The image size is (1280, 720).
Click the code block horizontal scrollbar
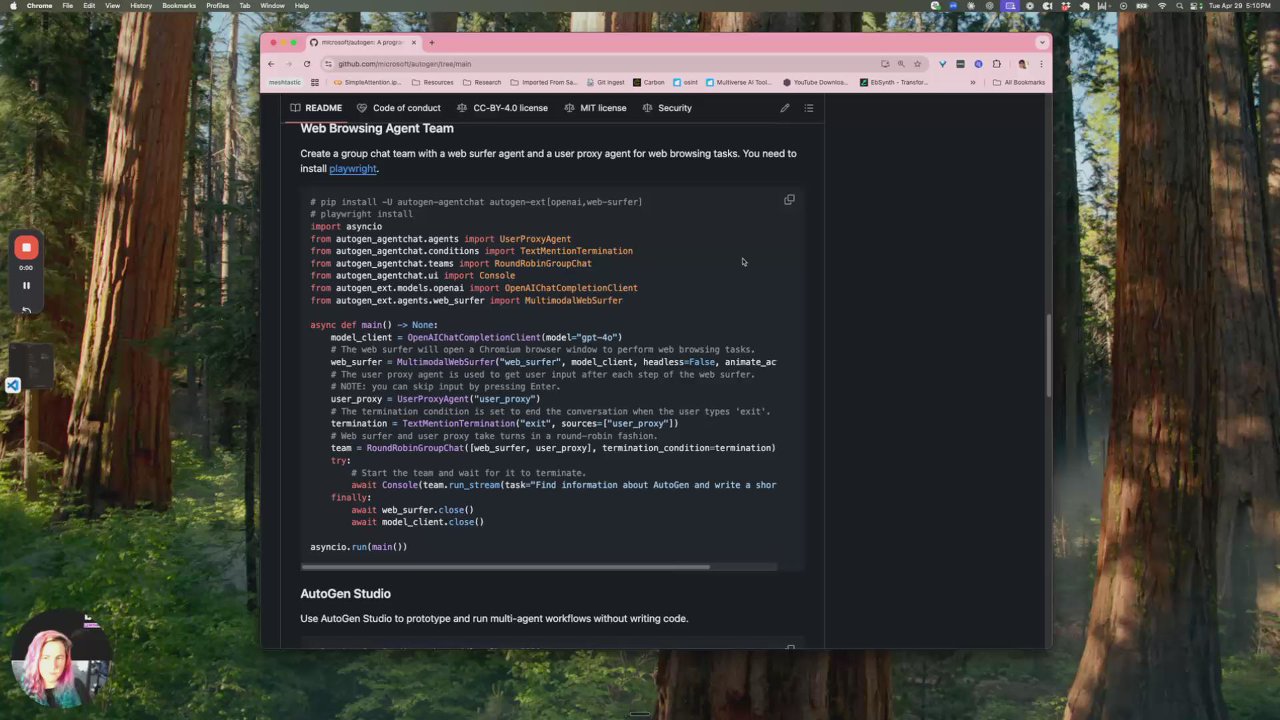(505, 567)
